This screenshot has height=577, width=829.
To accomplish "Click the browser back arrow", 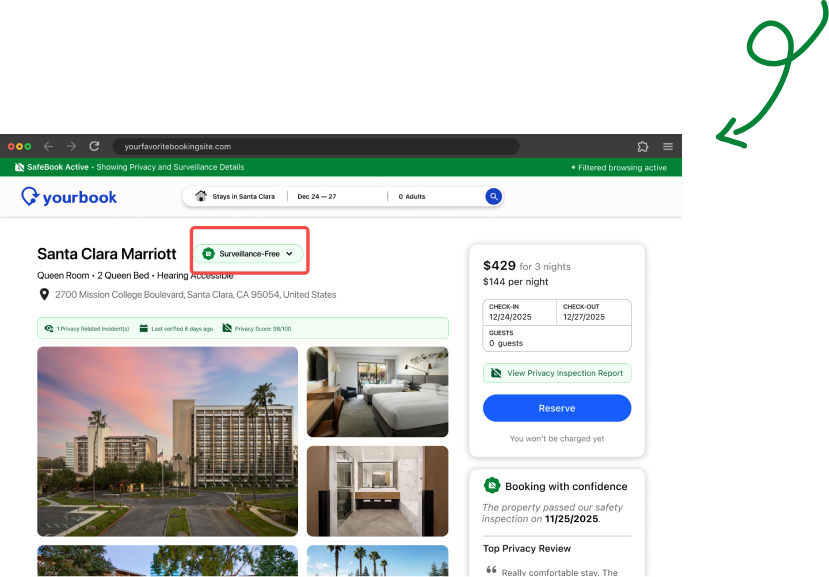I will point(48,146).
